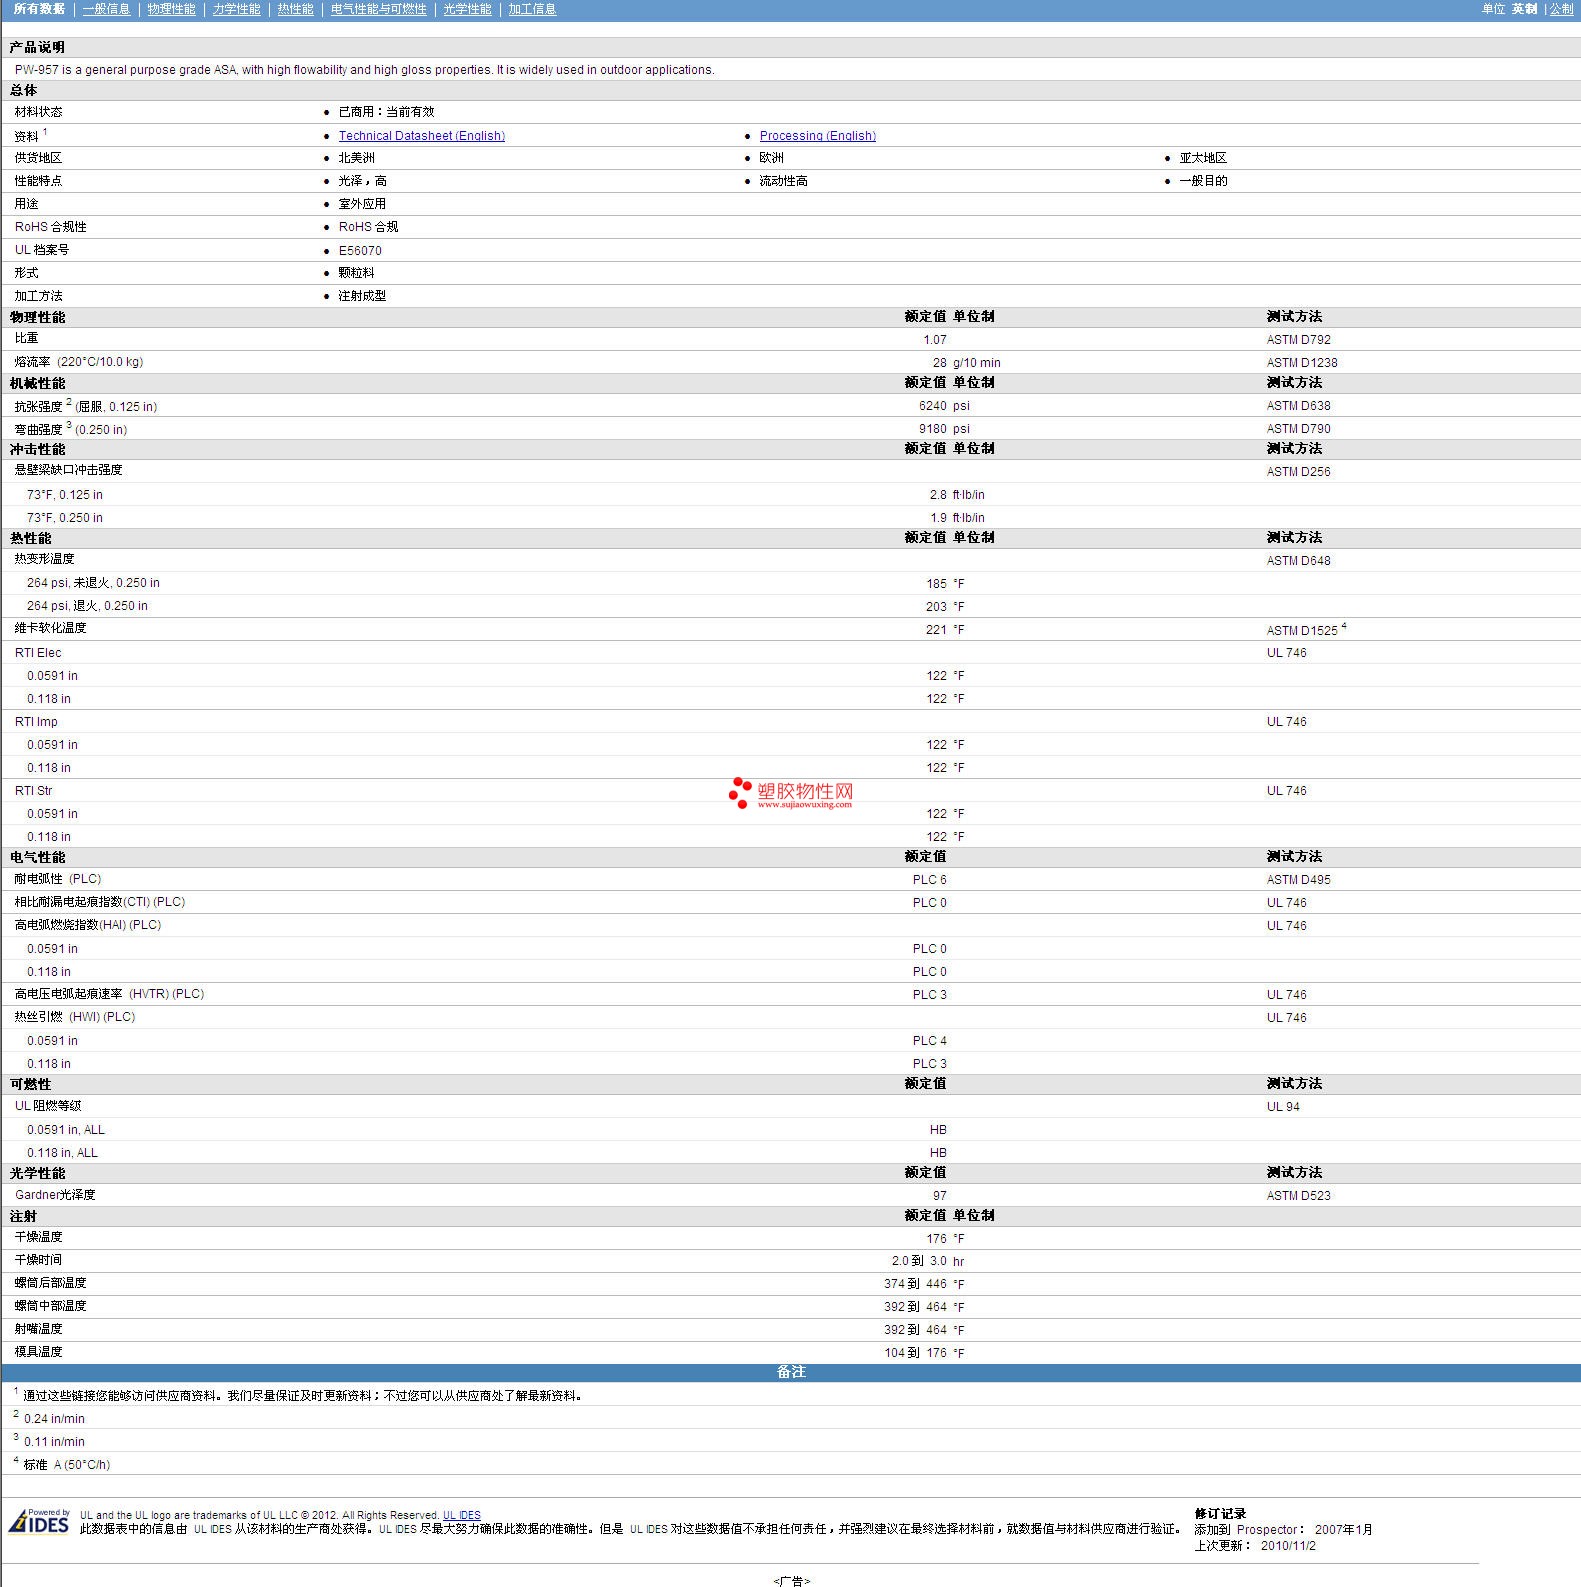Click the 亚太地区 supply region entry
1581x1587 pixels.
point(1203,158)
